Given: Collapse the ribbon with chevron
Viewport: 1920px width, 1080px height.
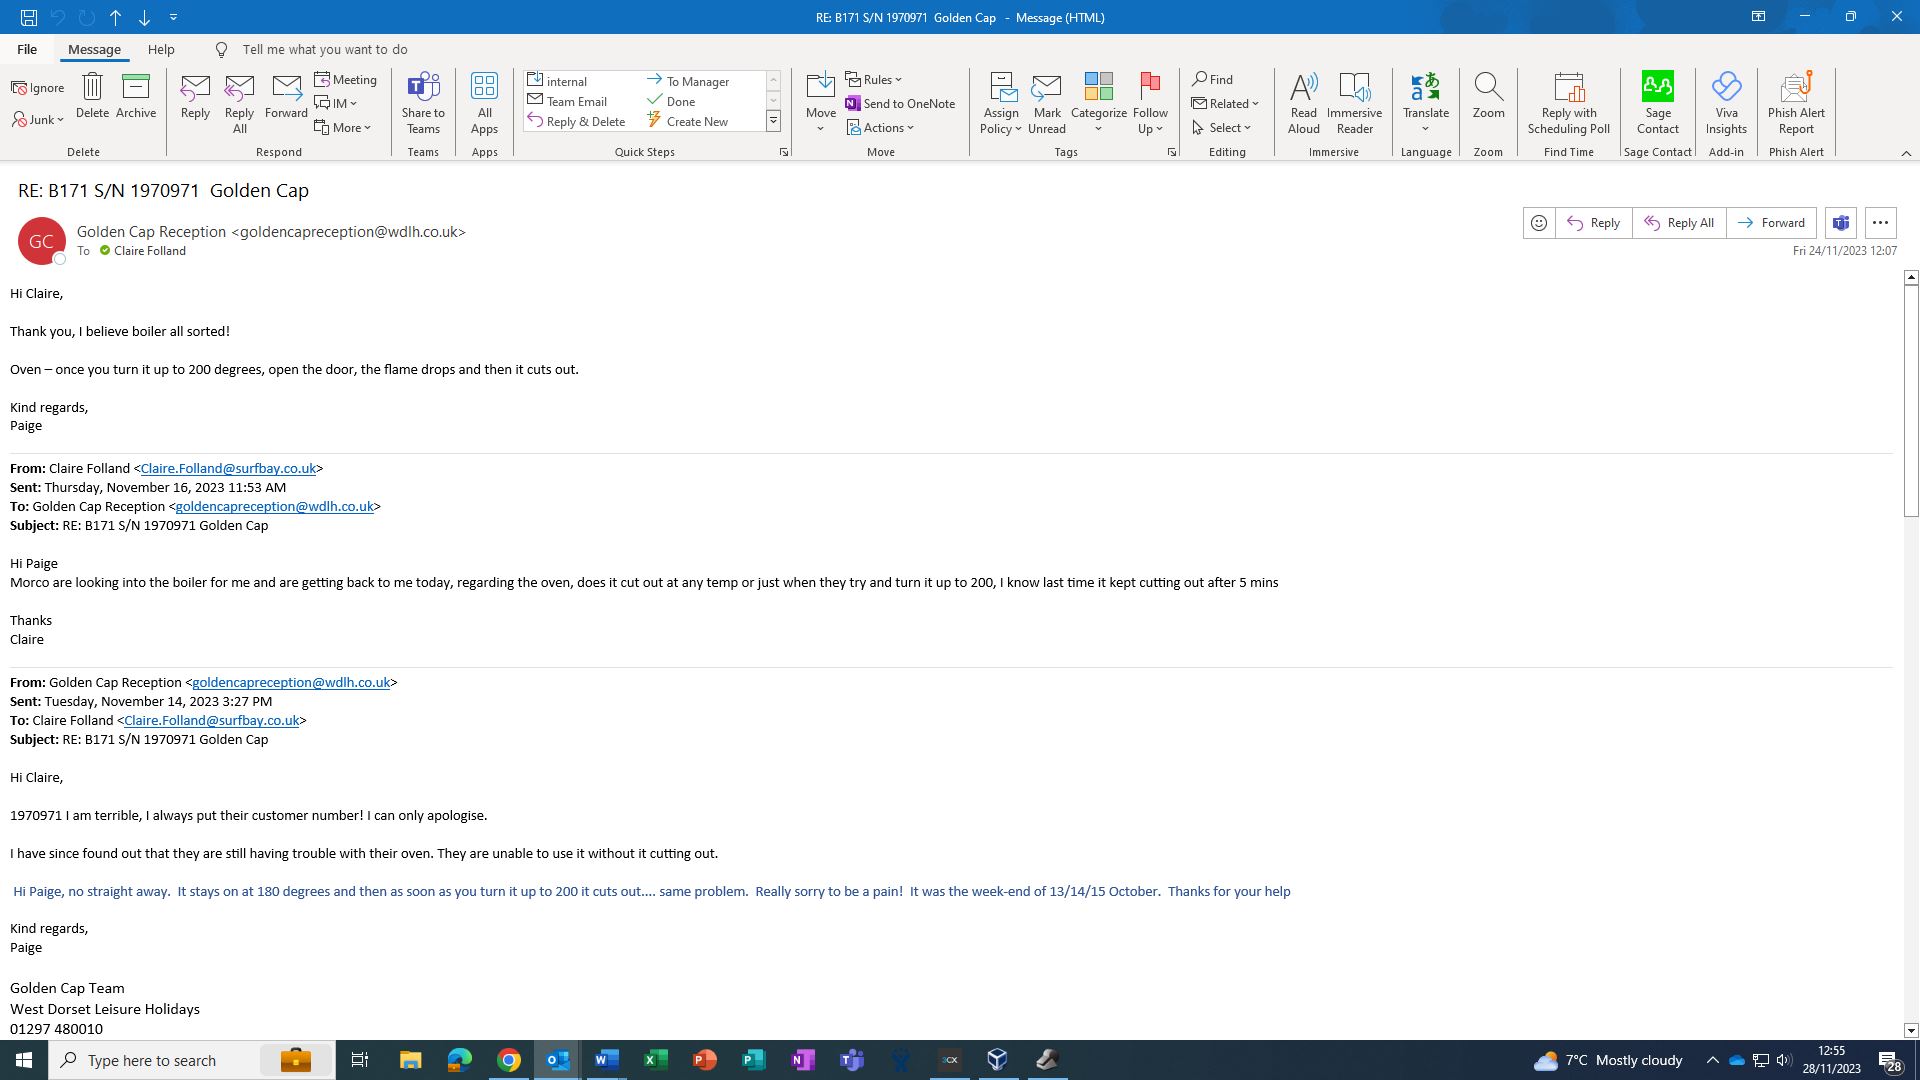Looking at the screenshot, I should (x=1906, y=153).
